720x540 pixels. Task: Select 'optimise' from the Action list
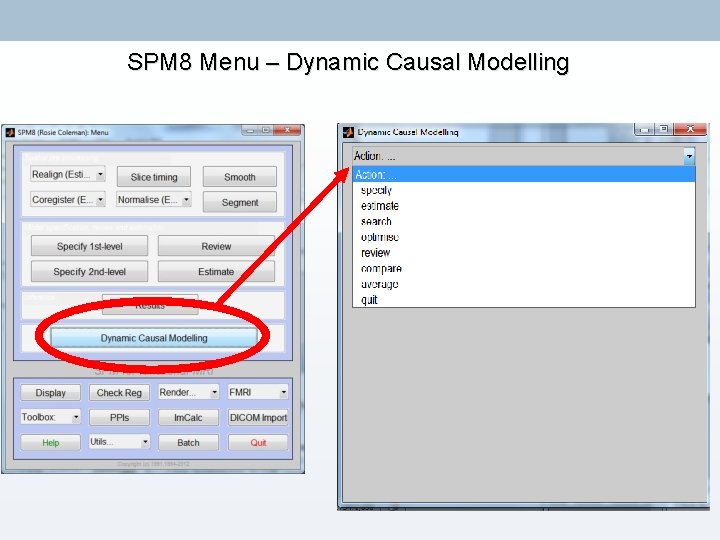524,237
